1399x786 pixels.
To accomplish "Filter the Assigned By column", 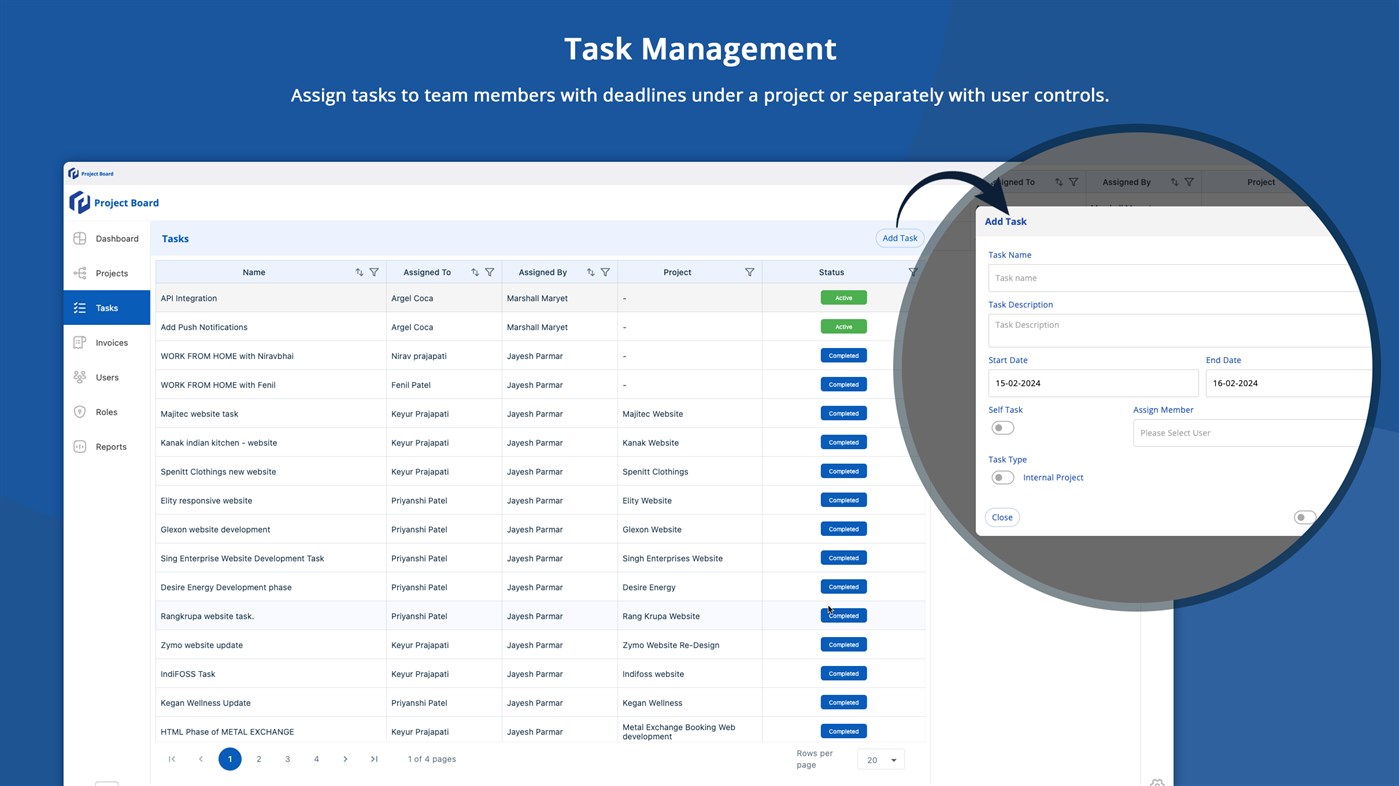I will tap(605, 272).
